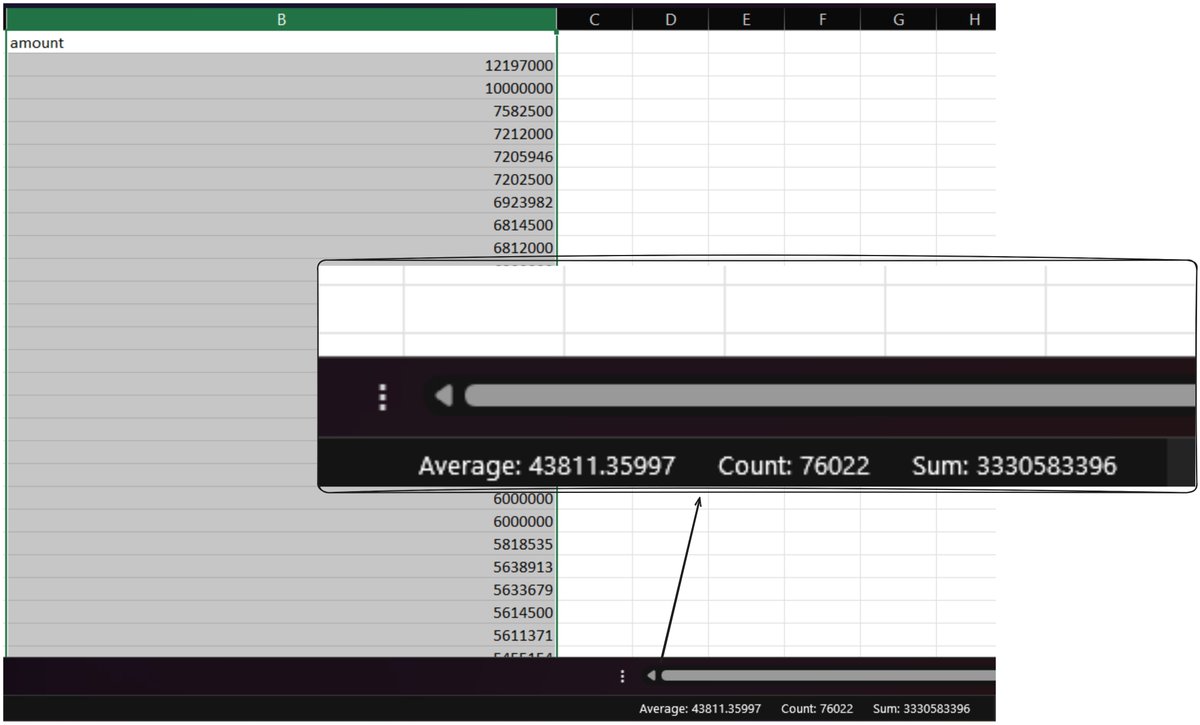Image resolution: width=1200 pixels, height=725 pixels.
Task: Open the three-dot menu beside bottom scrollbar
Action: [x=622, y=675]
